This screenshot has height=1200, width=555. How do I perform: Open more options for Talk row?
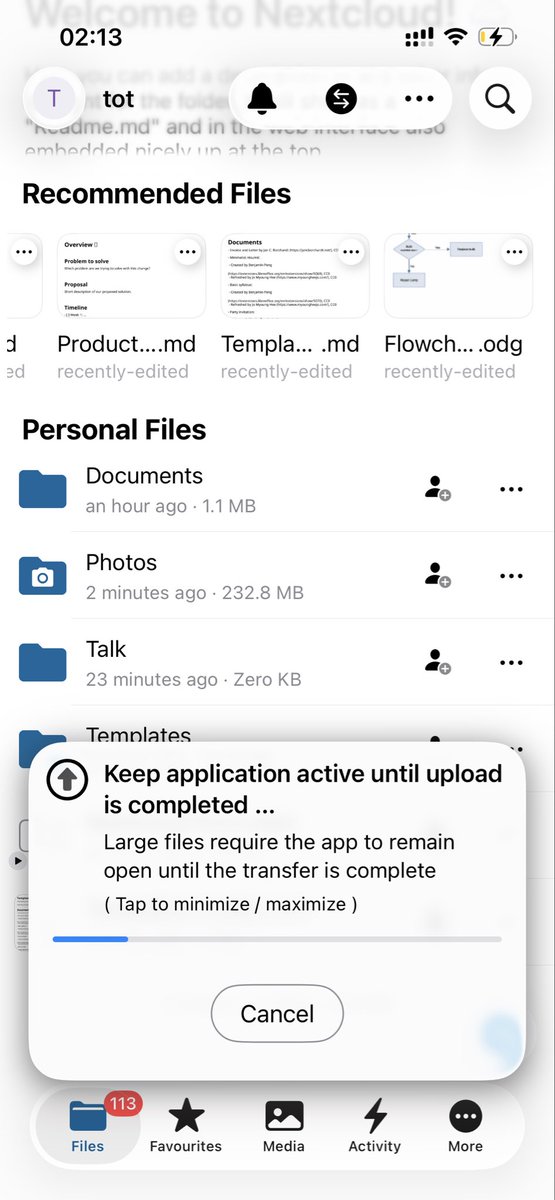click(x=511, y=662)
